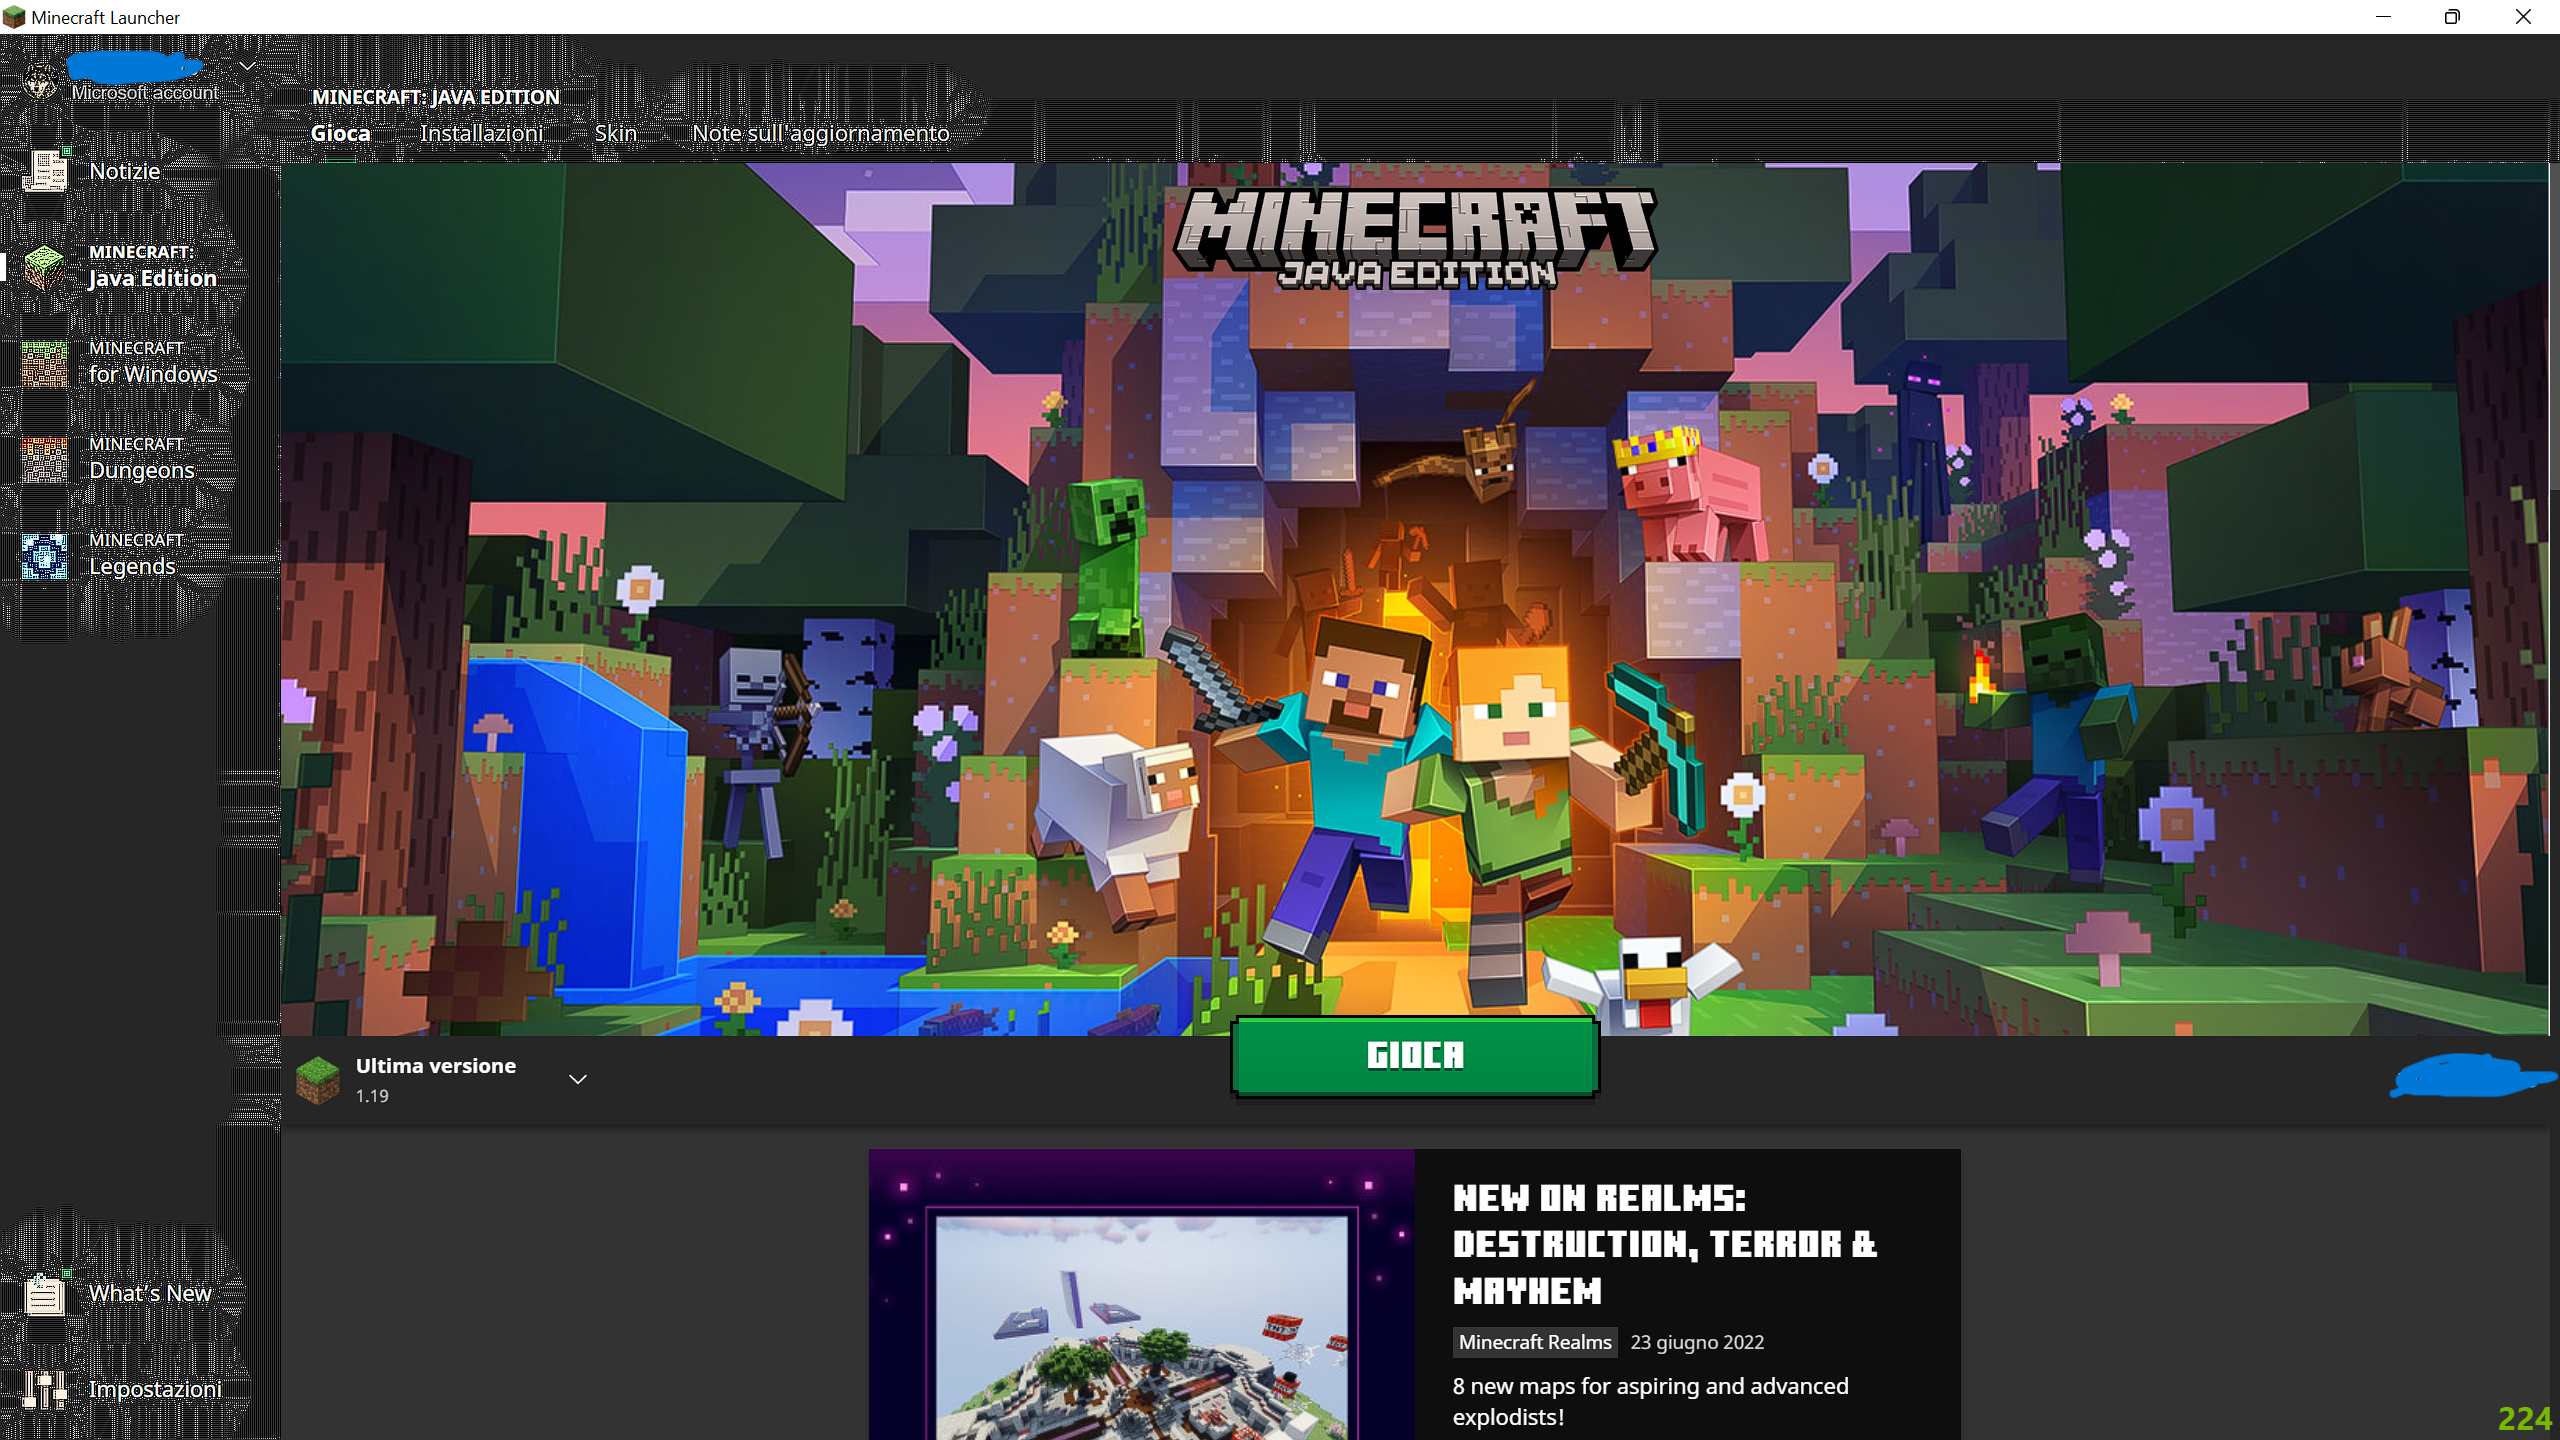Click the account avatar icon

pos(40,80)
